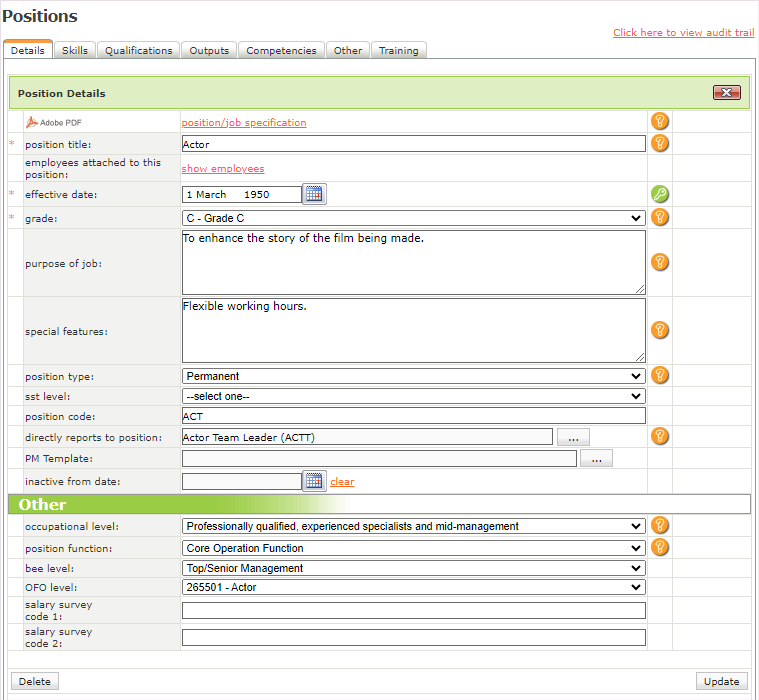
Task: Open the position/job specification link
Action: [x=244, y=122]
